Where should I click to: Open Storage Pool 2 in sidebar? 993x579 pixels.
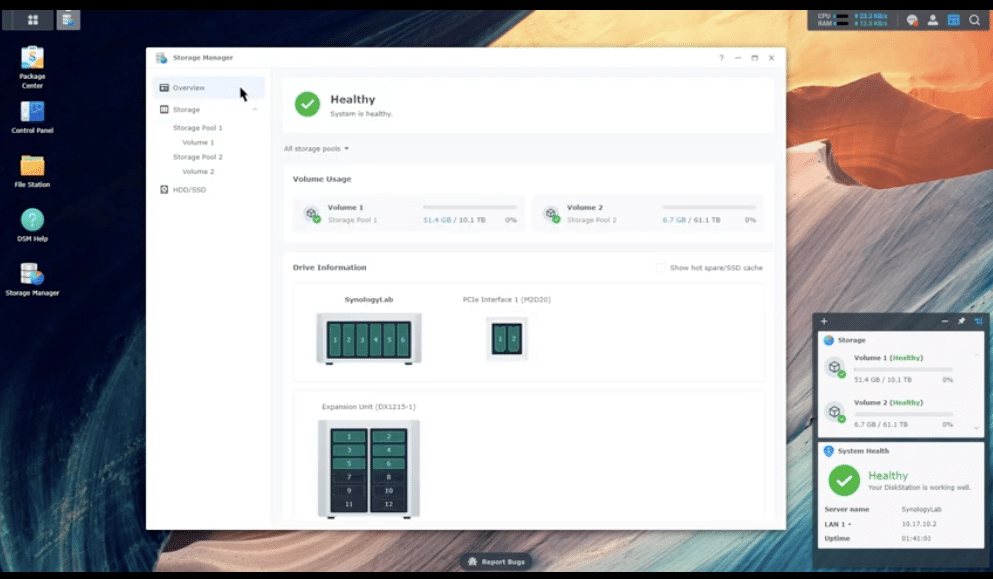(x=198, y=157)
